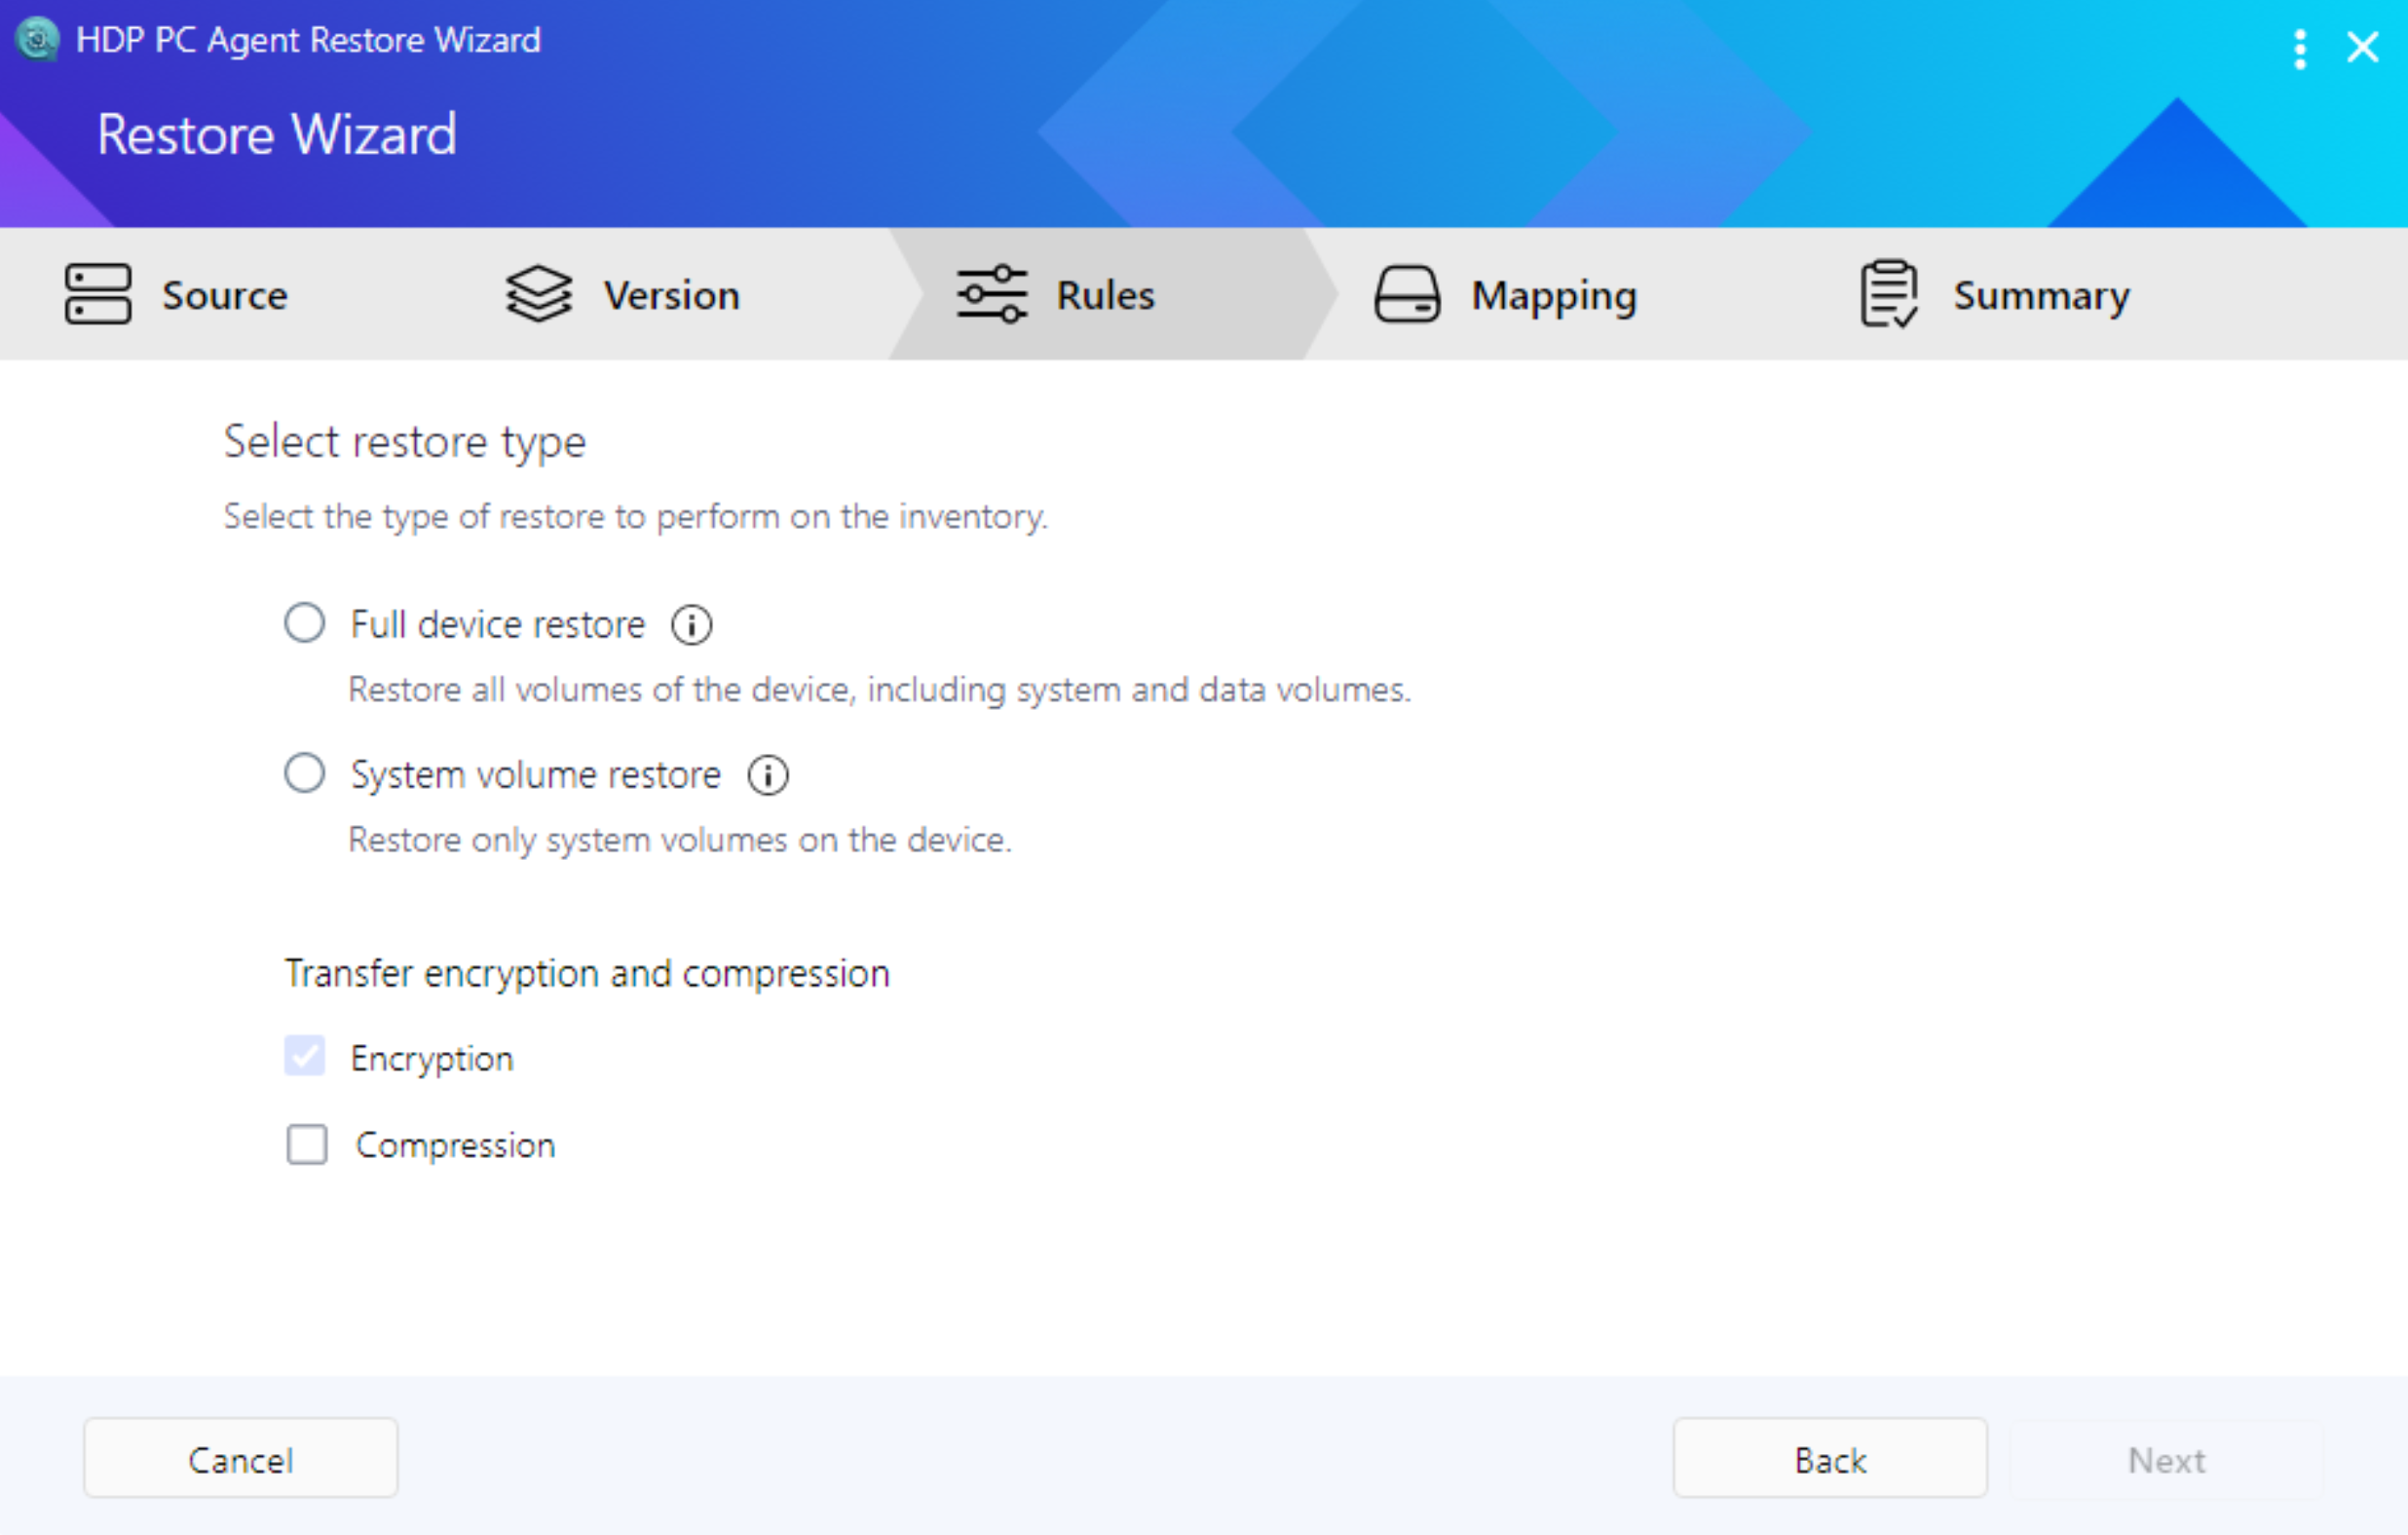Select the Full device restore option
Viewport: 2408px width, 1535px height.
(305, 623)
